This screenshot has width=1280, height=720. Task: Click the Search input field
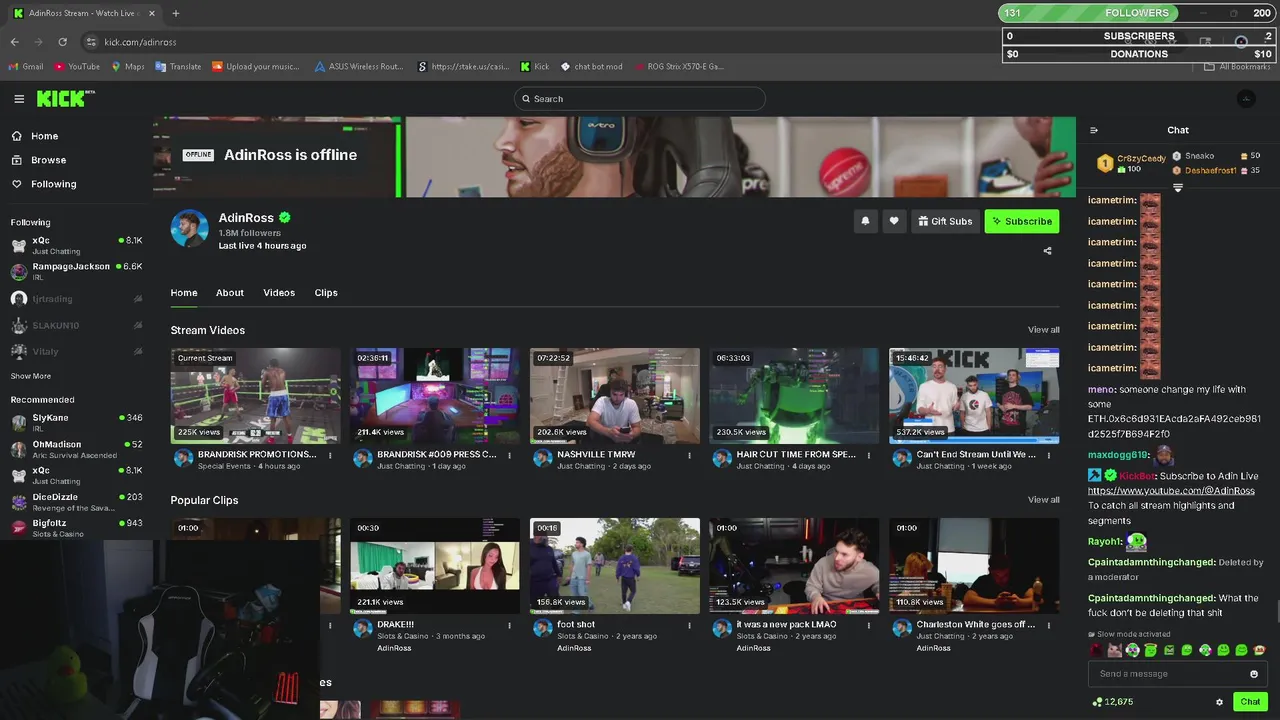(x=640, y=99)
